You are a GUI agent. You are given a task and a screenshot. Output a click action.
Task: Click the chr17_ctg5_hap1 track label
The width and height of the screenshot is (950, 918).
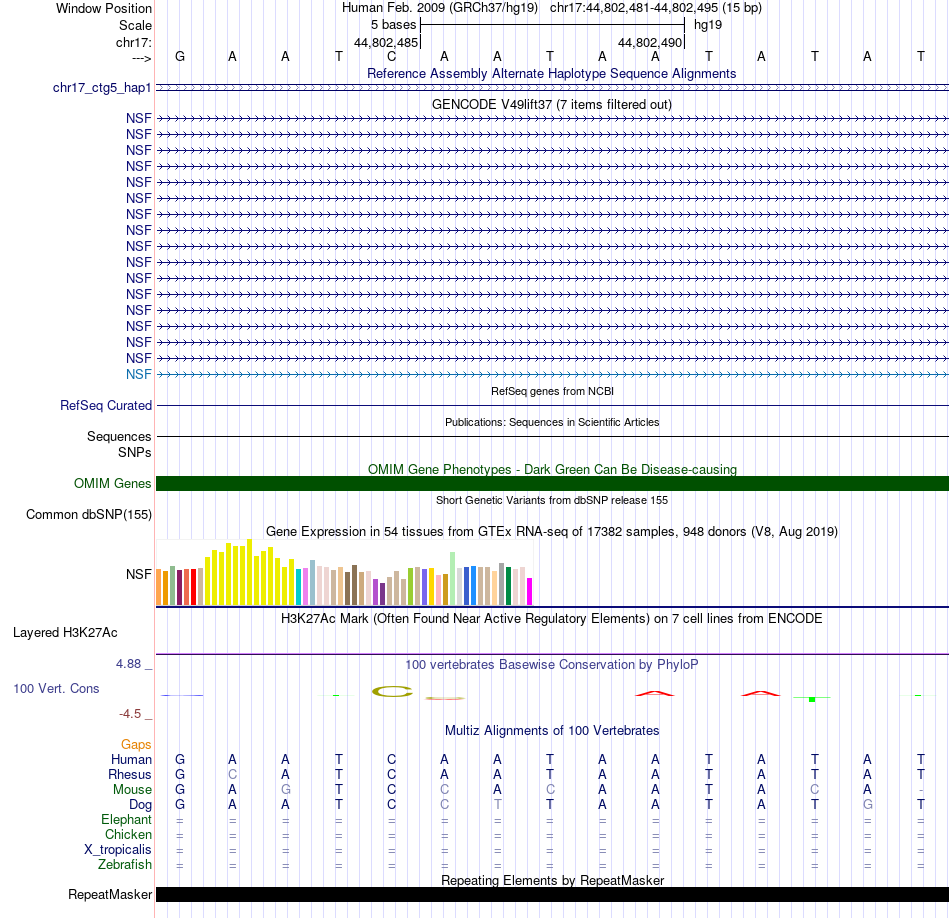[x=102, y=88]
